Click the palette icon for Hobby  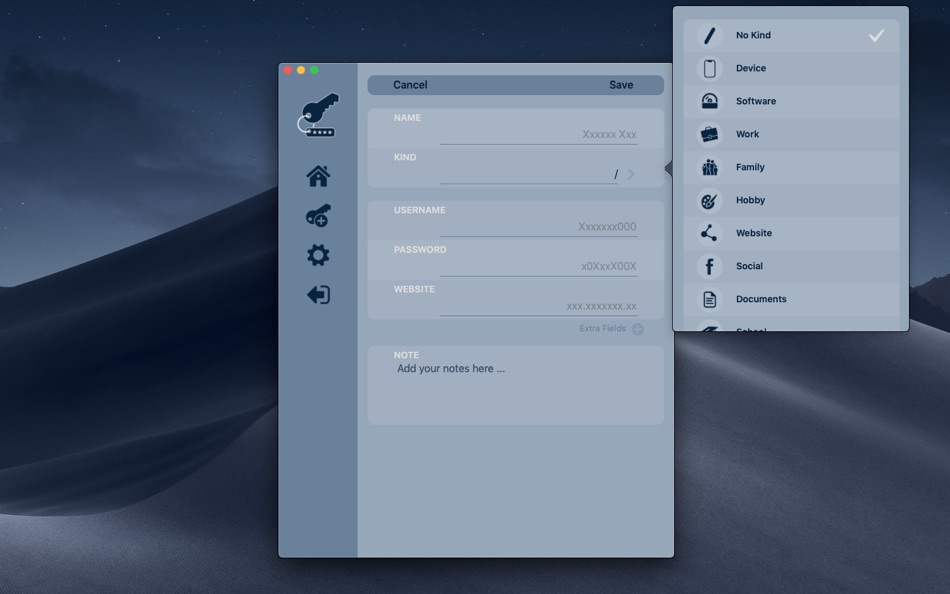709,200
